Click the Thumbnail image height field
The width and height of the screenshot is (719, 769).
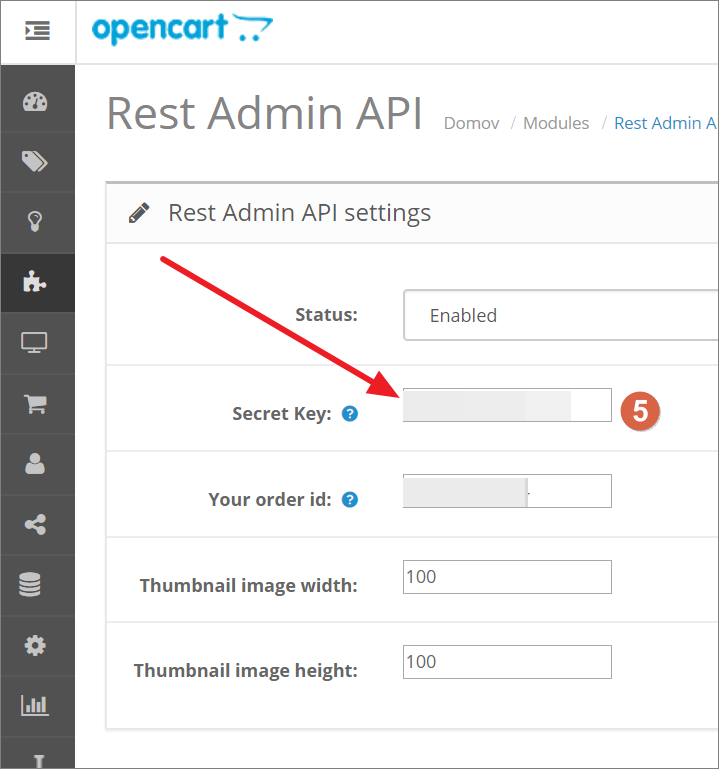click(507, 662)
